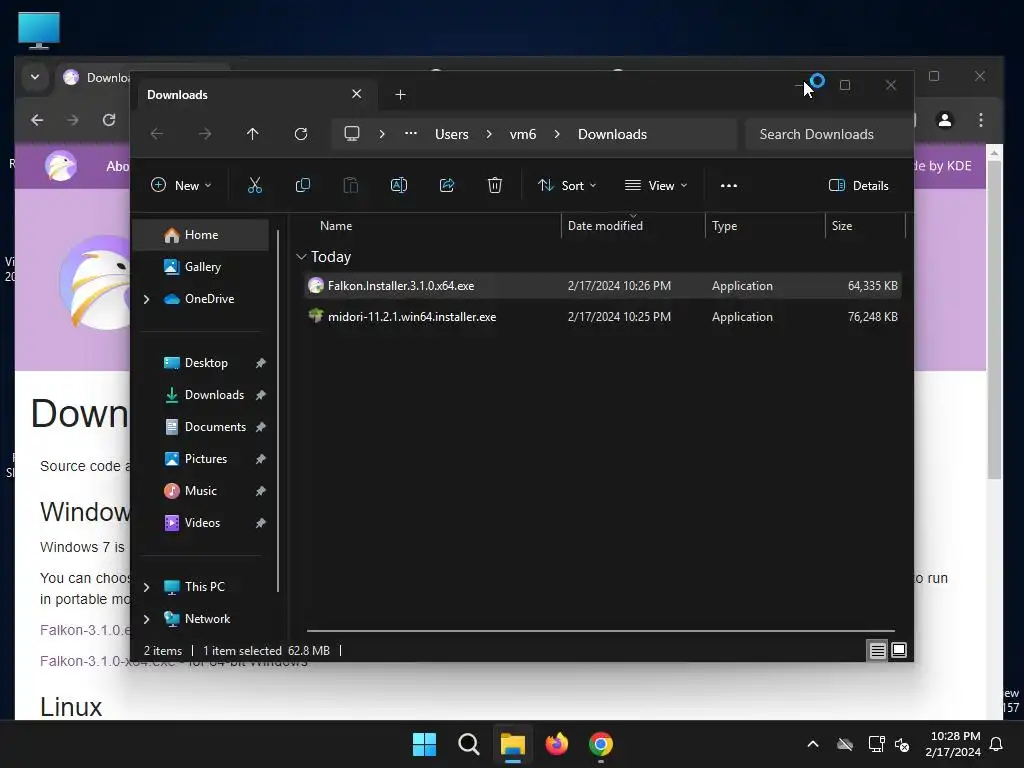Click the Copy icon in Explorer toolbar

coord(302,185)
